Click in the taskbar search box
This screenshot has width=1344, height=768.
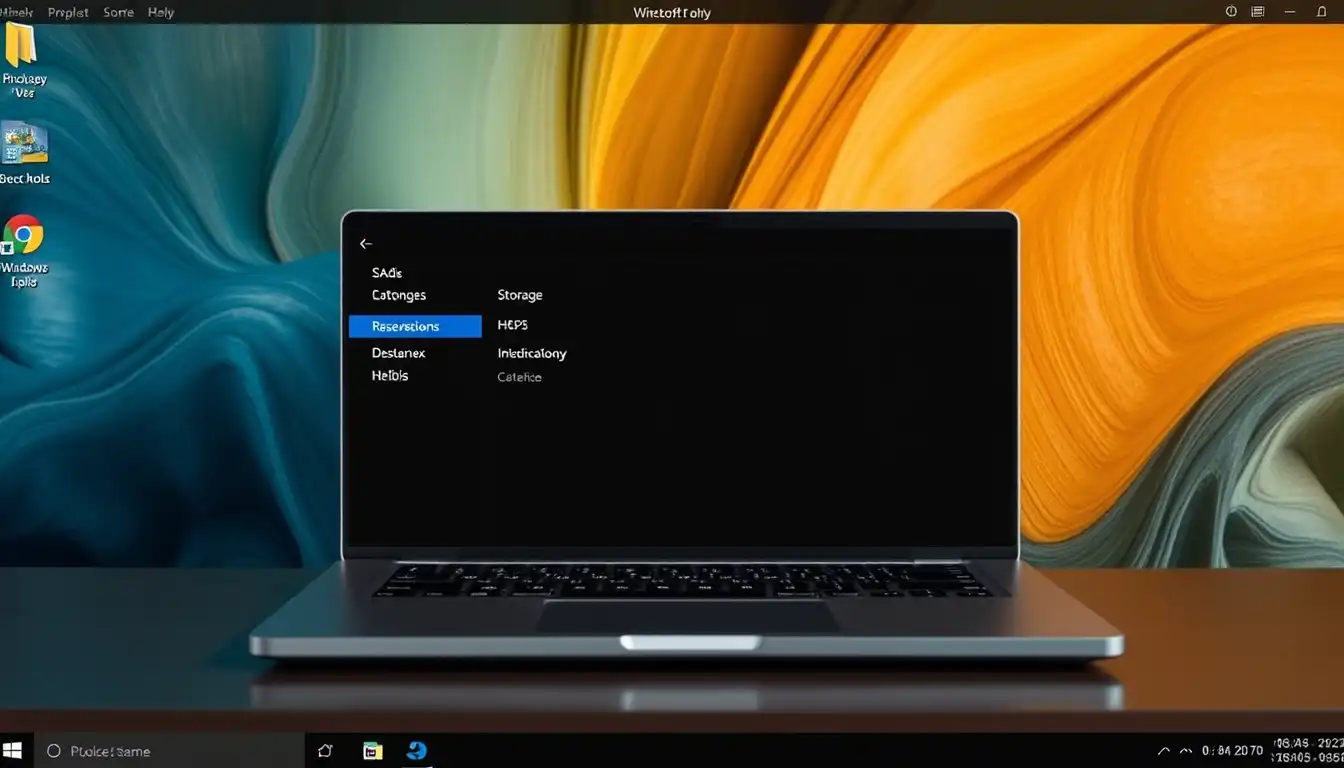pyautogui.click(x=170, y=751)
